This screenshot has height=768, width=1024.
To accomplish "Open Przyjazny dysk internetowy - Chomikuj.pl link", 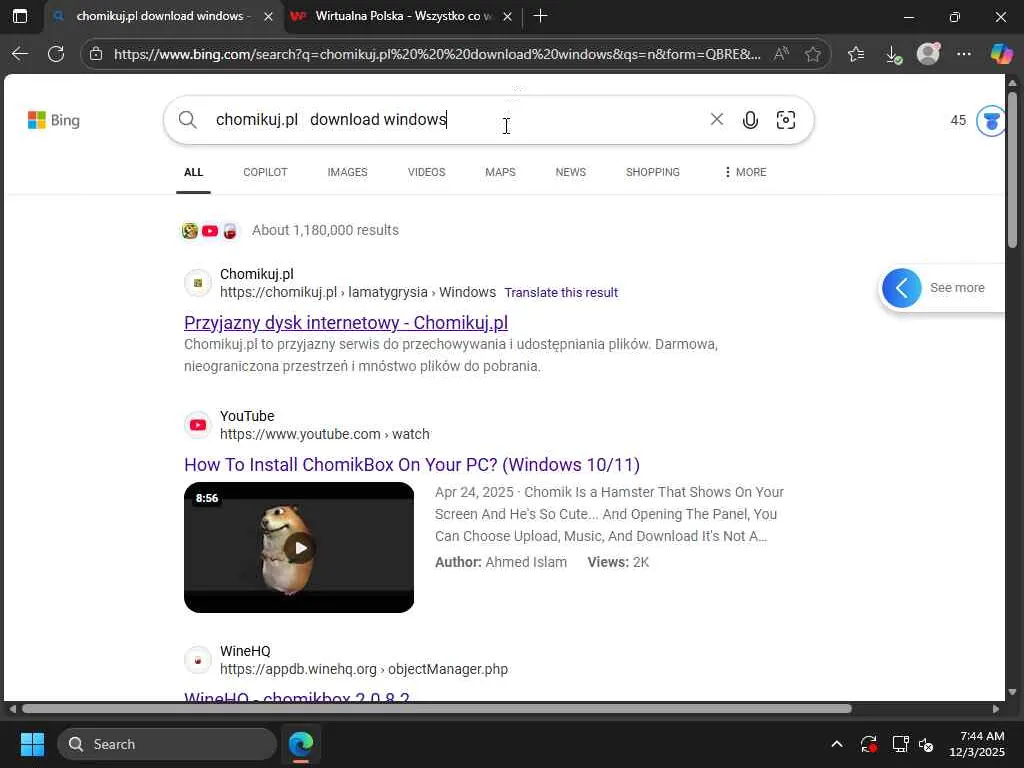I will click(x=346, y=323).
